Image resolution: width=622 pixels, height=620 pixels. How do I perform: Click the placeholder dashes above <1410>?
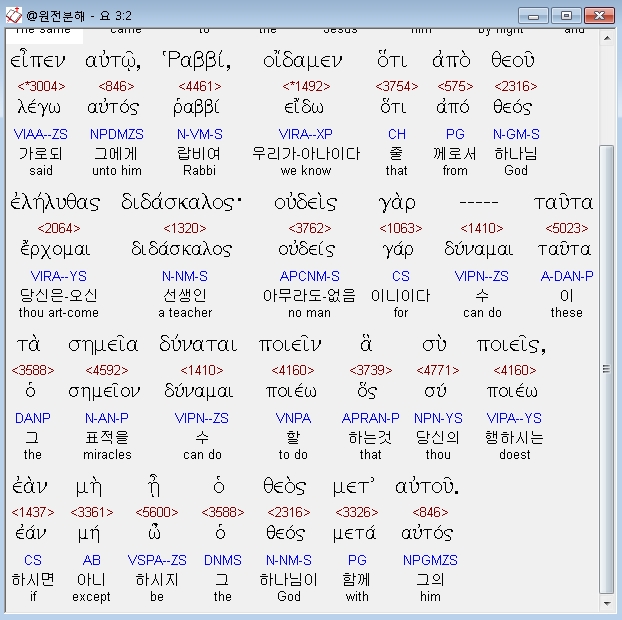click(x=479, y=203)
